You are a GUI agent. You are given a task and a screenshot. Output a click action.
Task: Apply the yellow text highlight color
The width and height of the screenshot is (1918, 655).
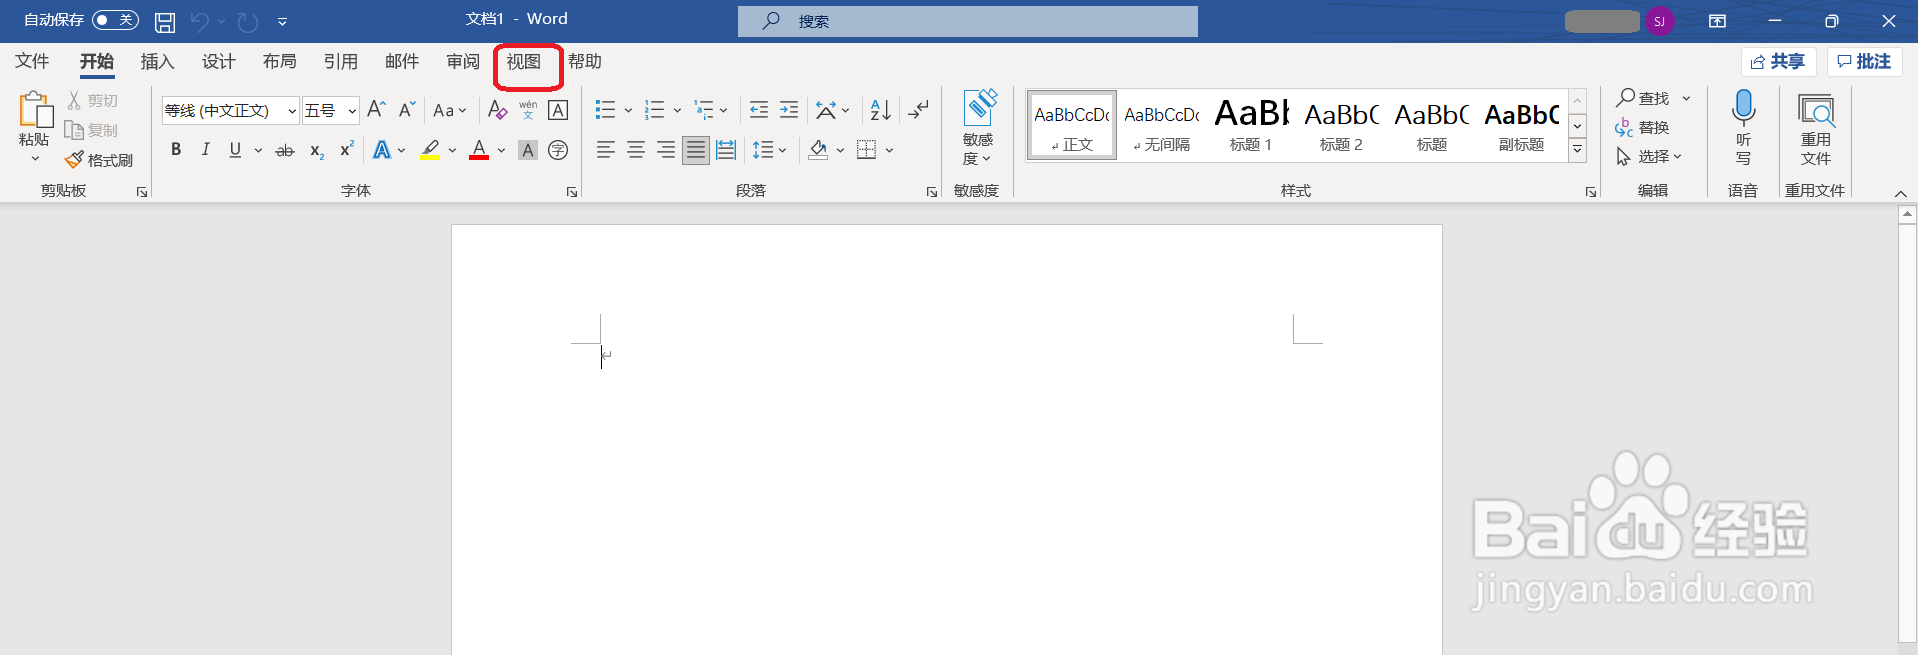click(430, 150)
